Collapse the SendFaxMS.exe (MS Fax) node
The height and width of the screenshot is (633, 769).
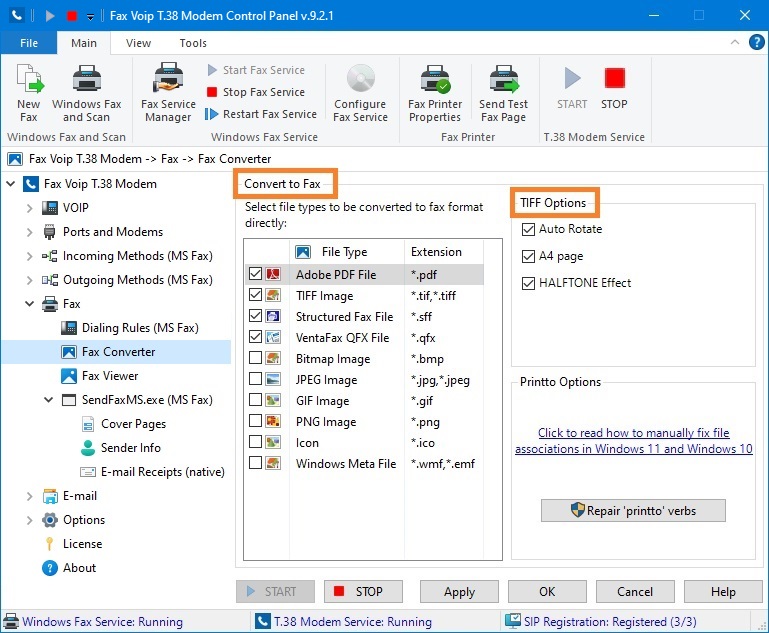tap(49, 400)
